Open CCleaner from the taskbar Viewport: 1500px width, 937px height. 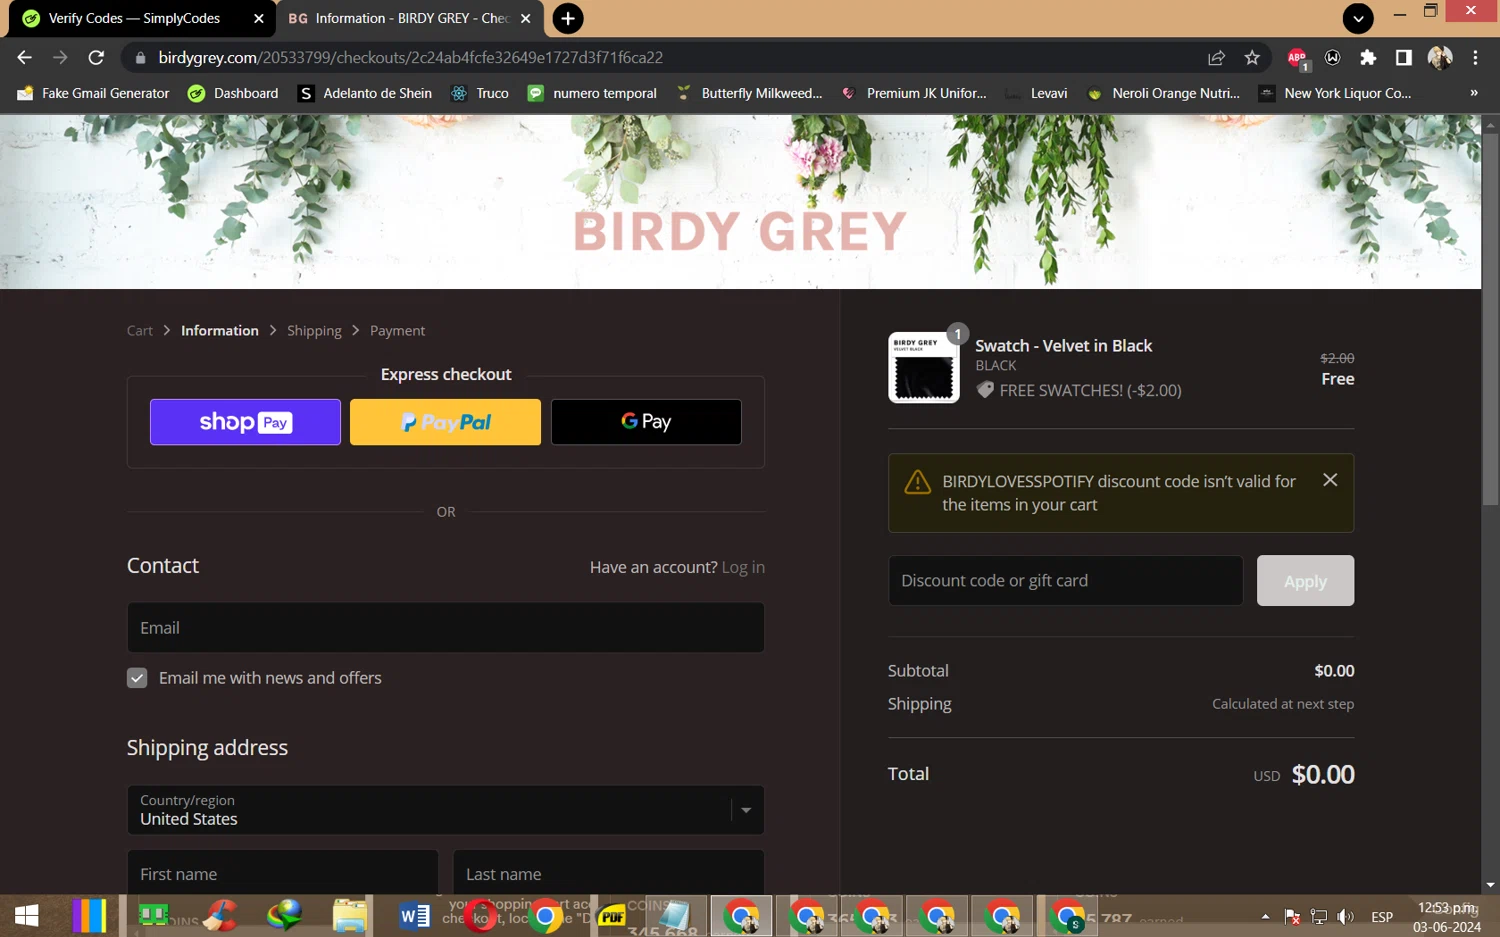click(220, 915)
